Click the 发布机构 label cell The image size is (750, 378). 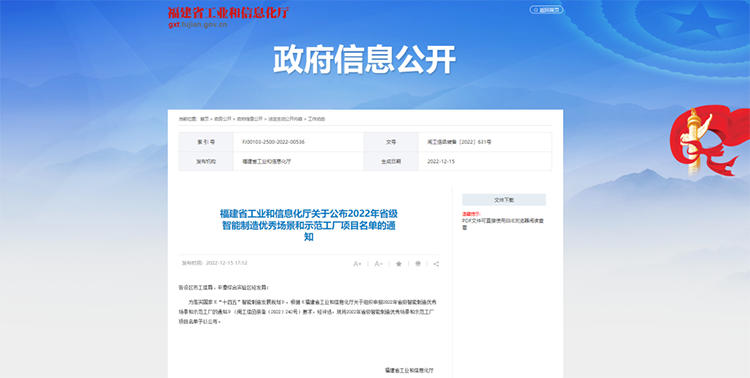206,161
